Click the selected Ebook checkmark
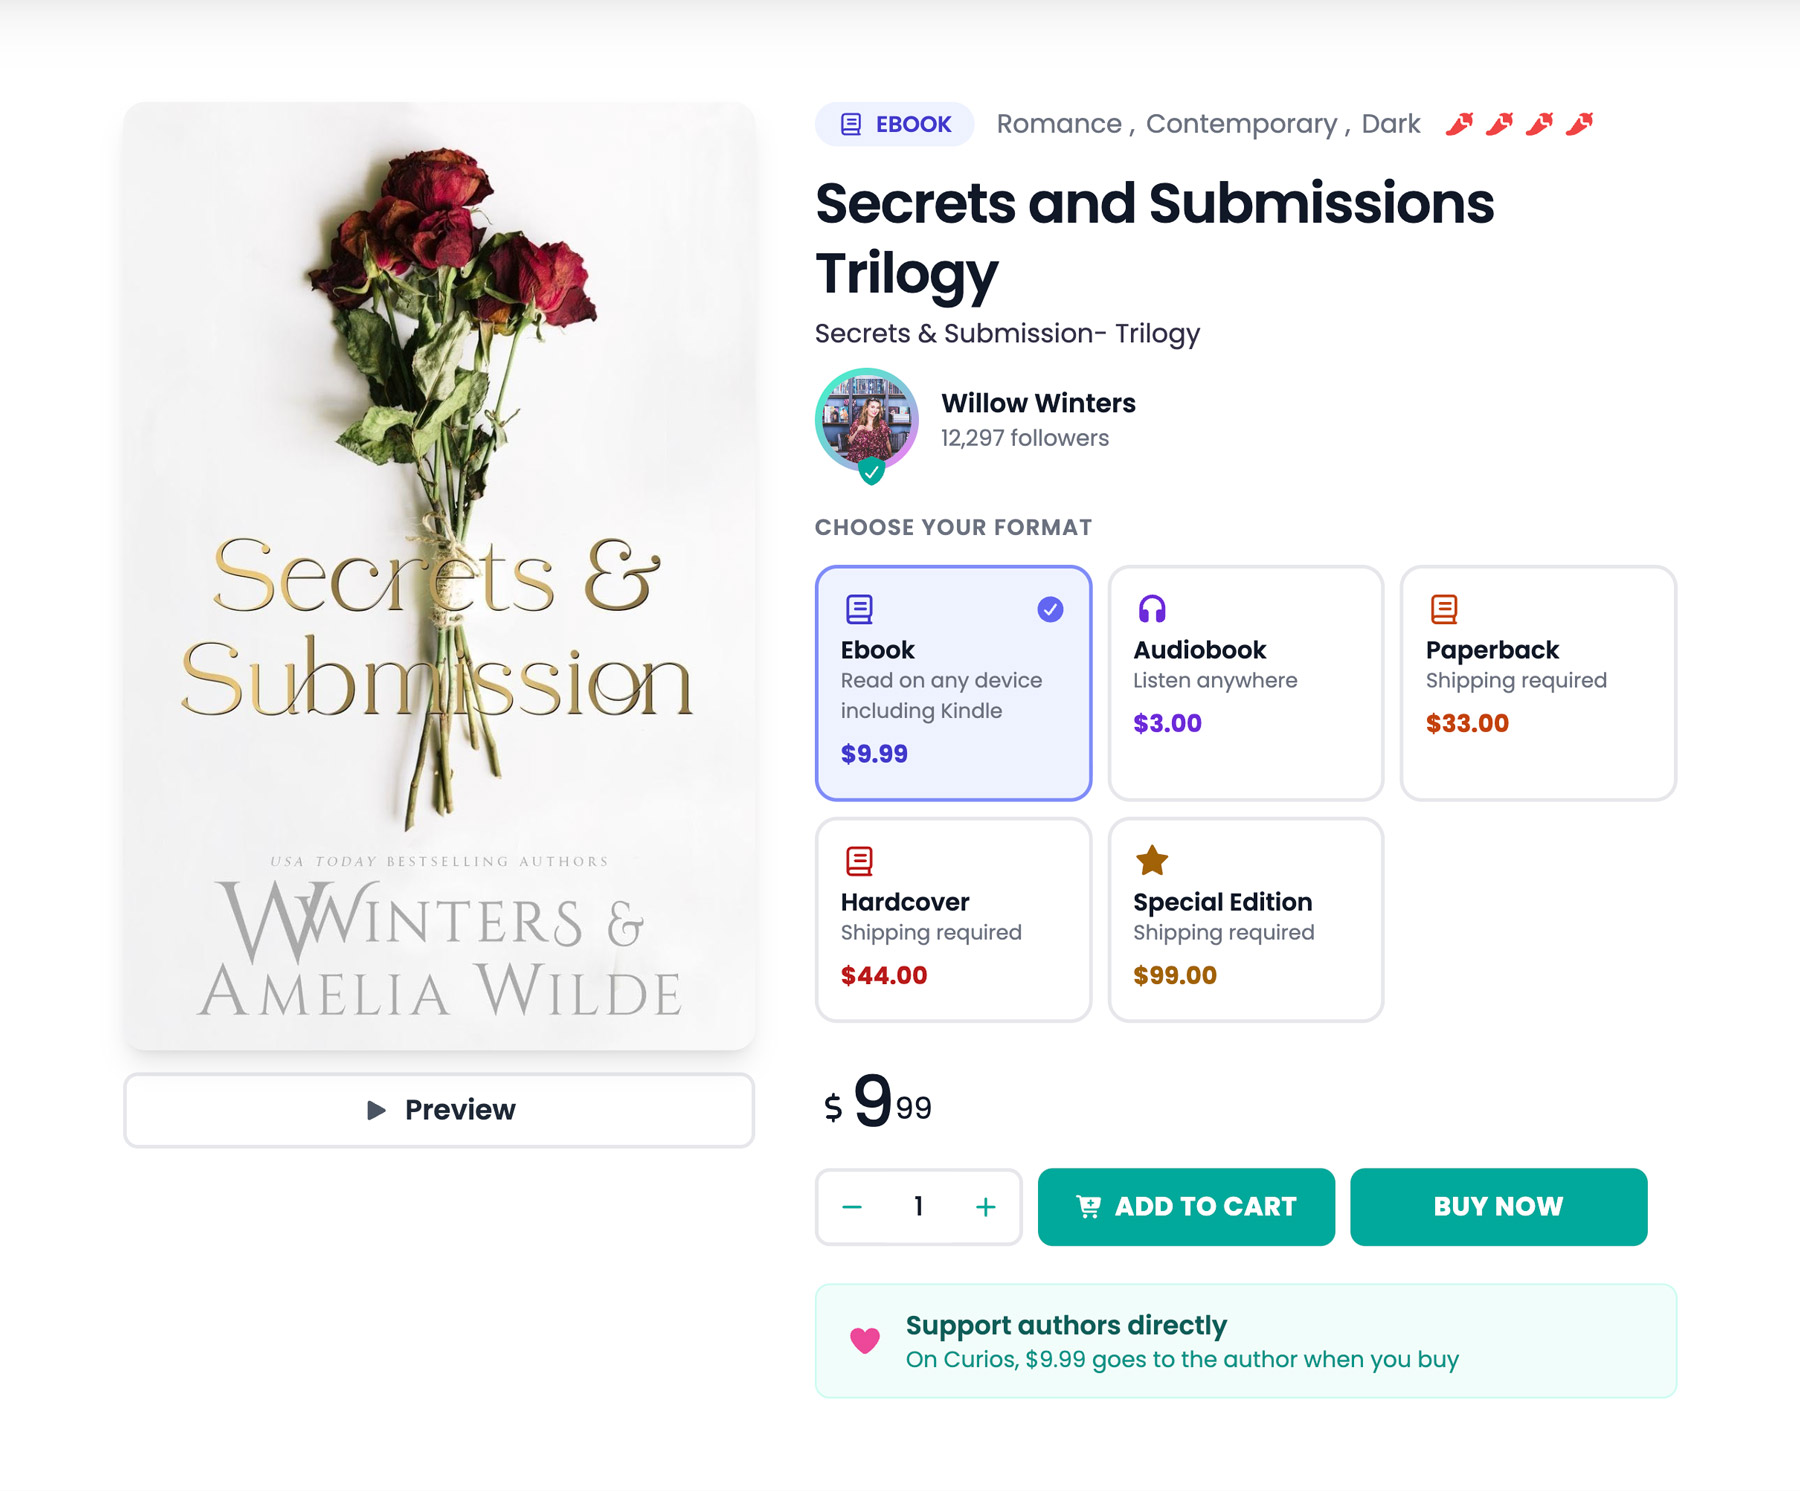Viewport: 1800px width, 1491px height. (x=1050, y=609)
